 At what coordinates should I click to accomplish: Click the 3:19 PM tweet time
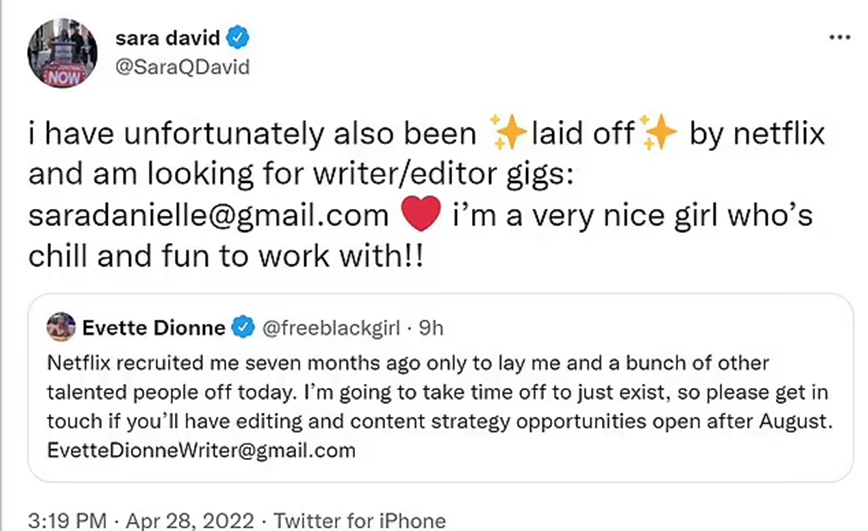pos(64,520)
